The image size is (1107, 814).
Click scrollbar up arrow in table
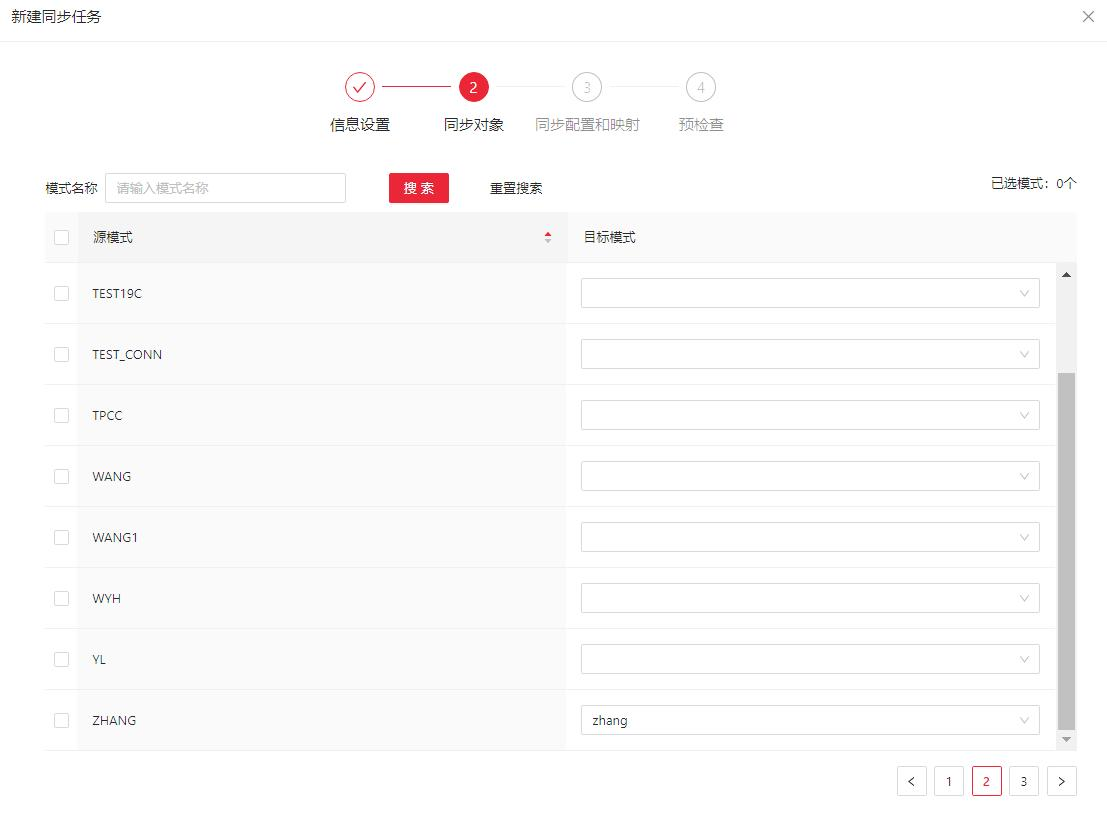pos(1066,275)
